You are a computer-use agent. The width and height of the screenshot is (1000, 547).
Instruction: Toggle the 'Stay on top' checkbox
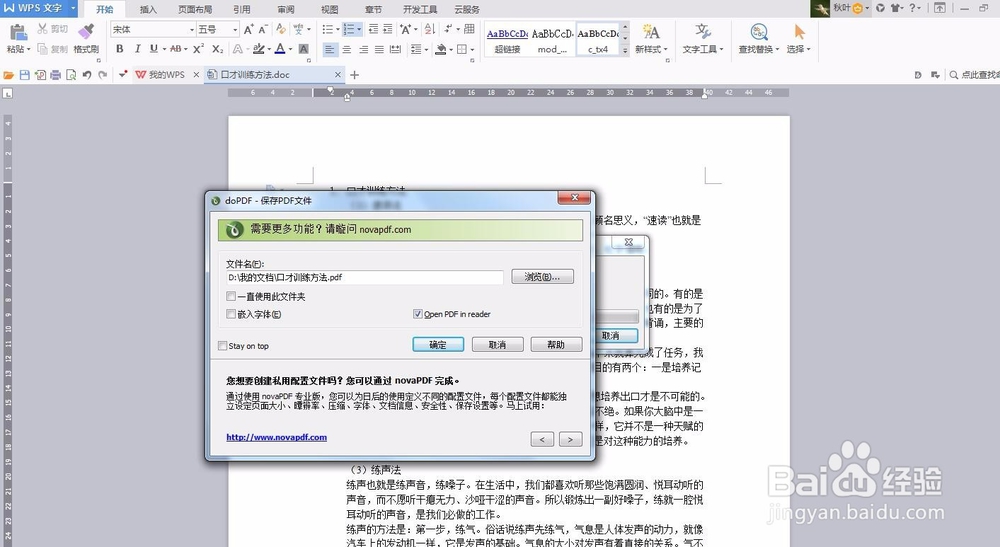tap(222, 346)
